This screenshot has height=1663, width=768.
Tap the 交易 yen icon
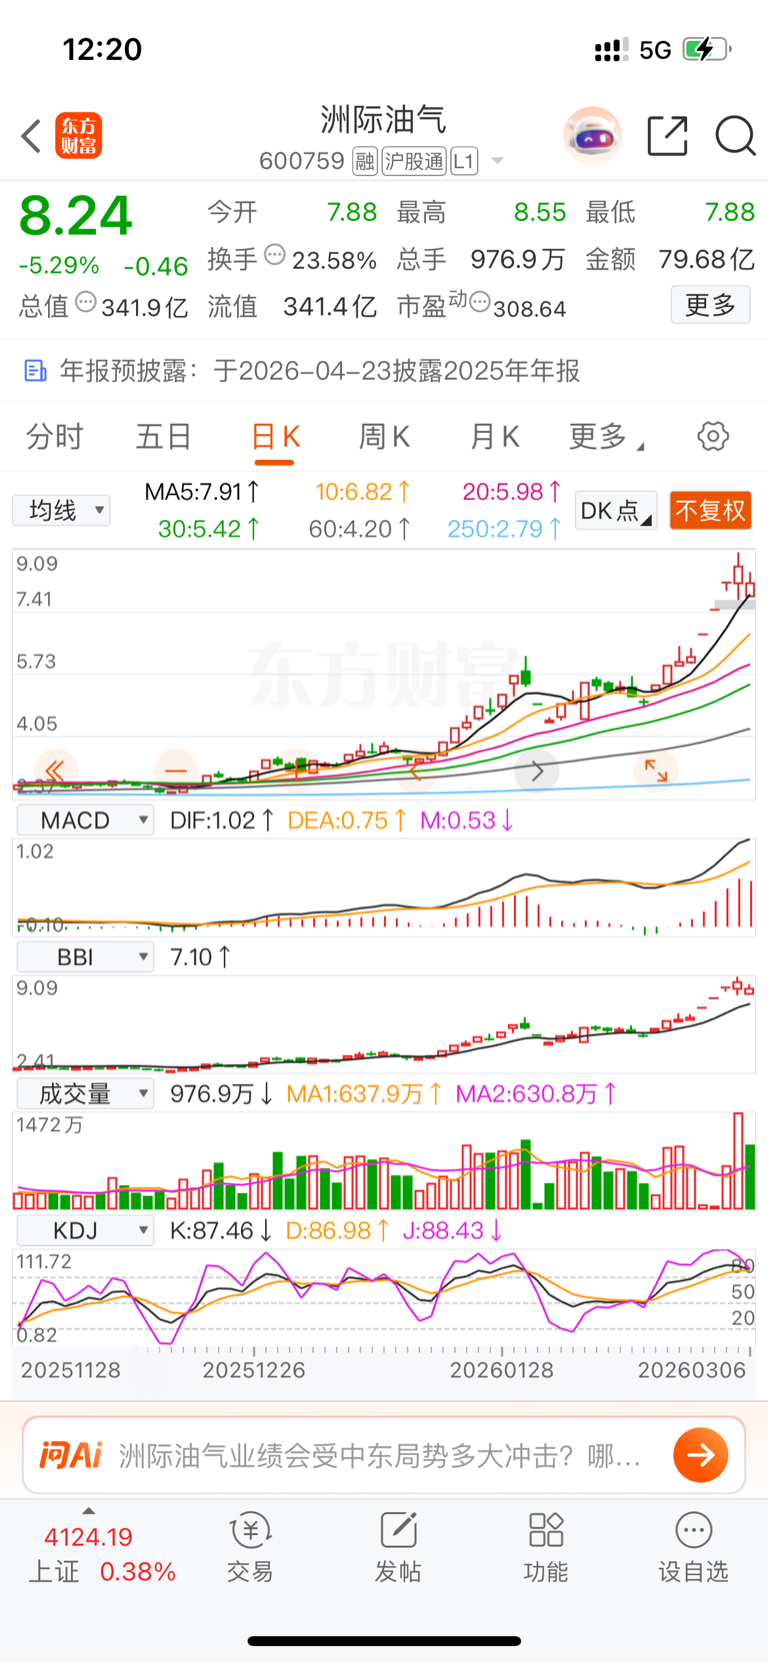click(250, 1530)
